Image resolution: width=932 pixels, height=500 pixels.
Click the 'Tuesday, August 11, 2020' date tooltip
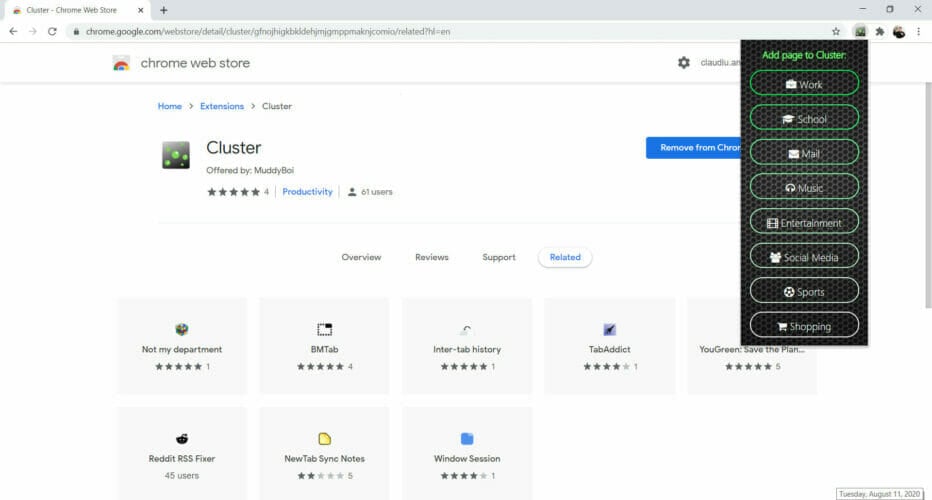pyautogui.click(x=880, y=494)
